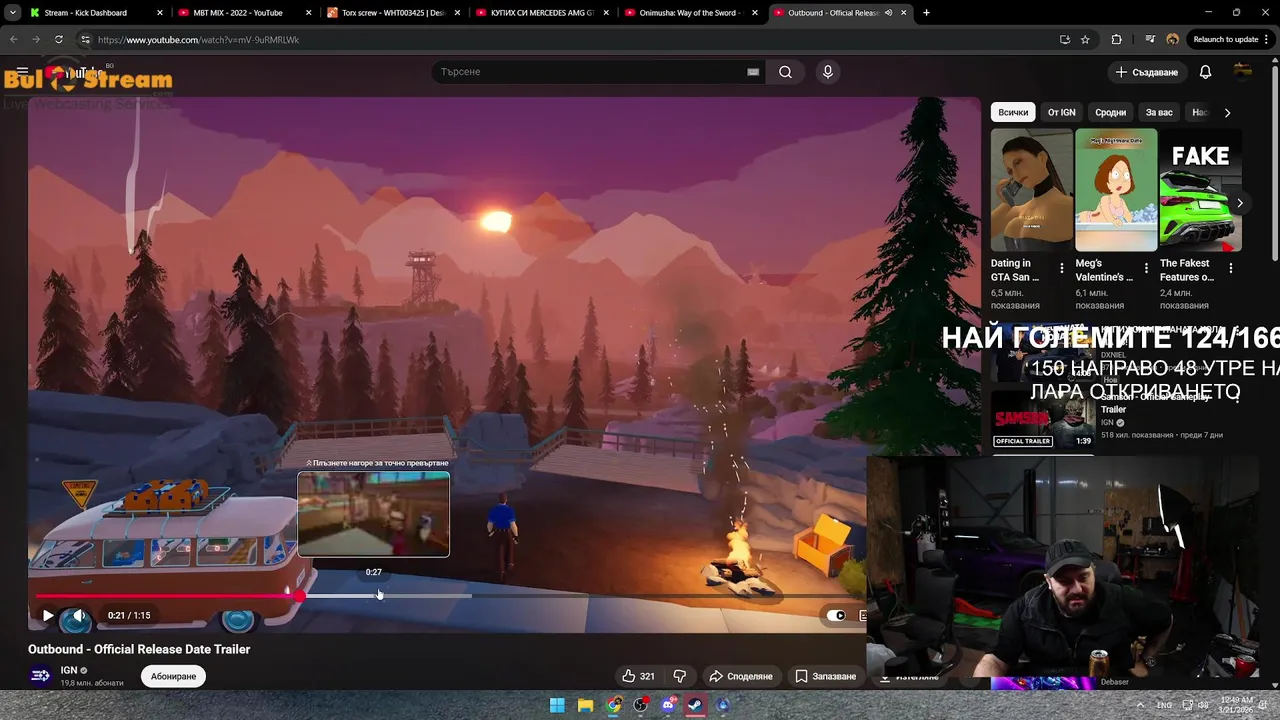Close the Outbound - Official Release tab
Image resolution: width=1280 pixels, height=720 pixels.
(904, 13)
